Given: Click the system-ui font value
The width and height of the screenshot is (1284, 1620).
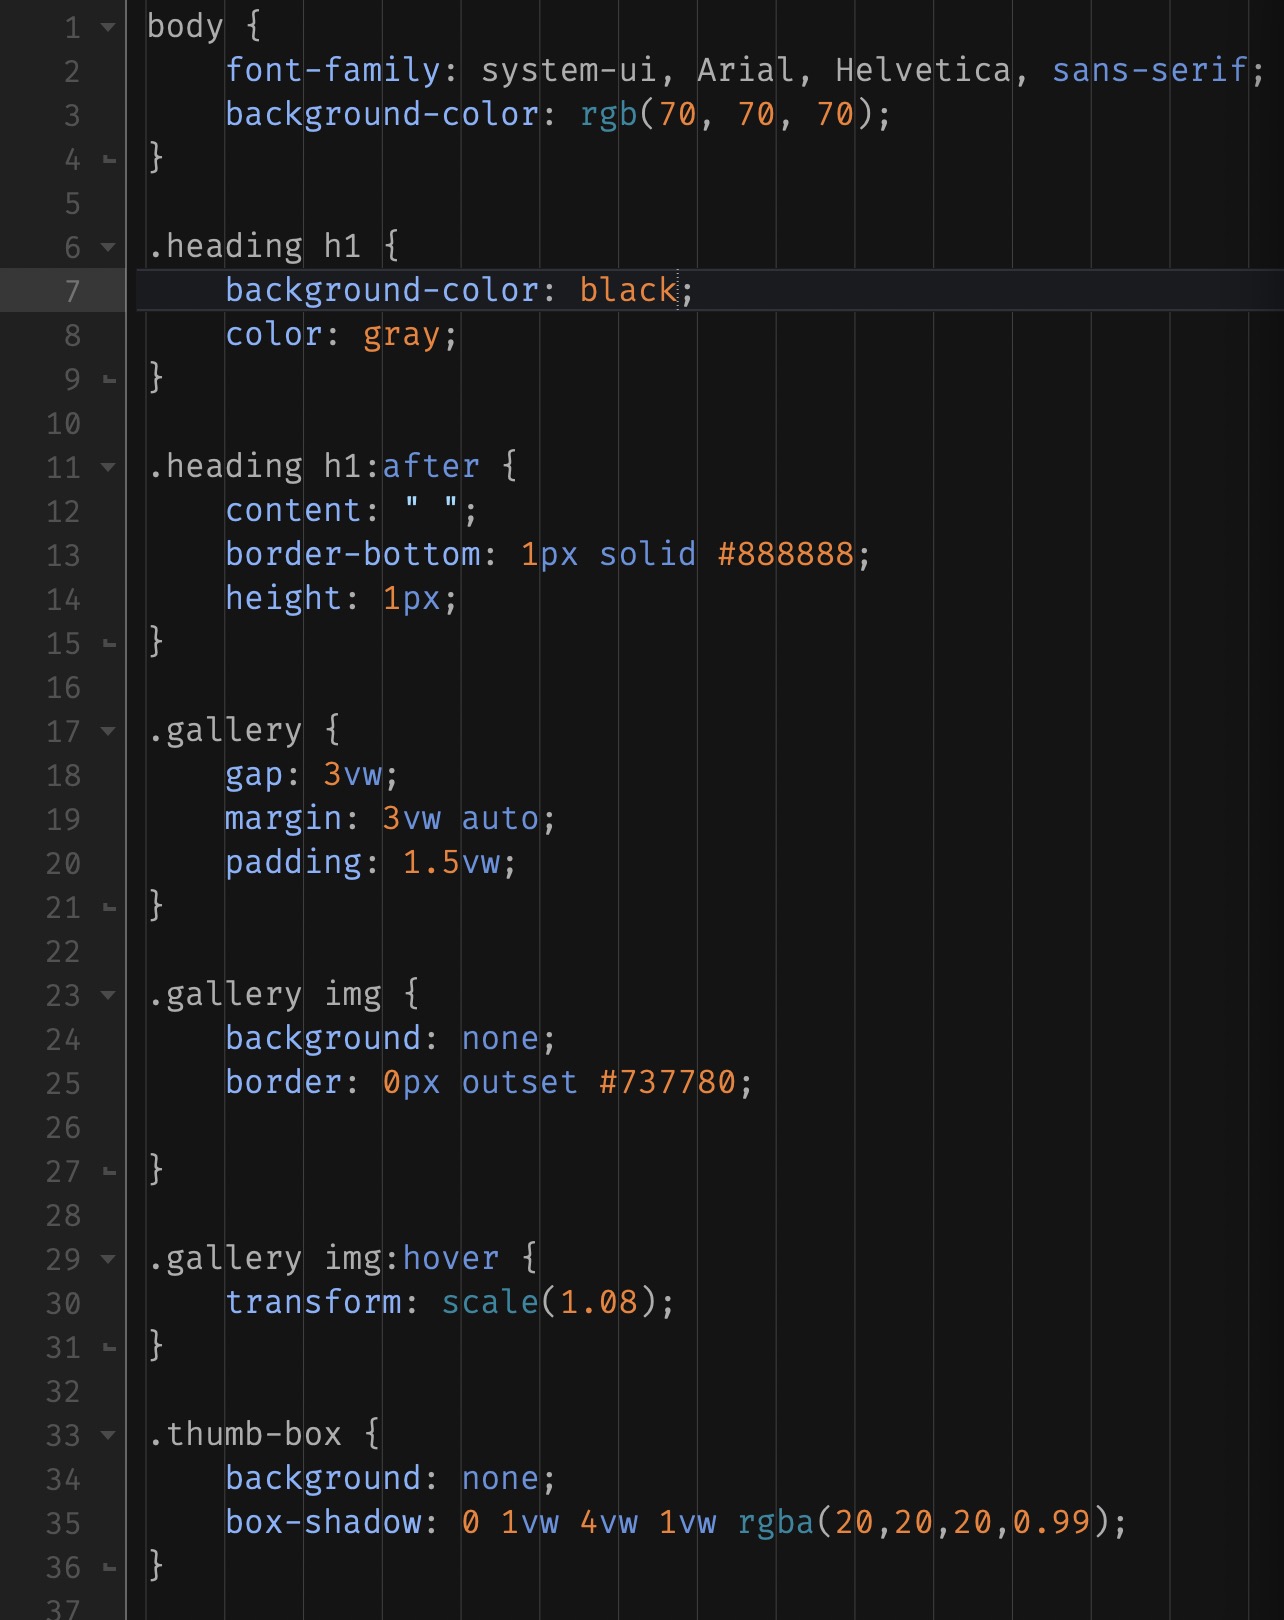Looking at the screenshot, I should (569, 70).
